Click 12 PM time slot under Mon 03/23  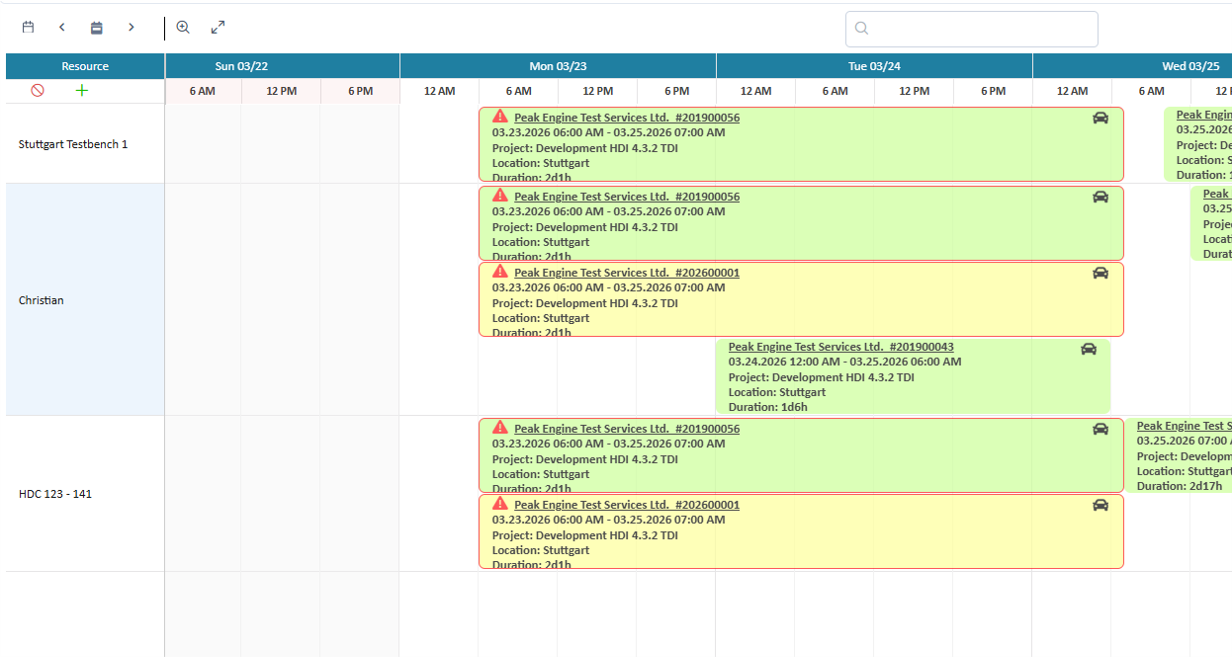pyautogui.click(x=598, y=91)
